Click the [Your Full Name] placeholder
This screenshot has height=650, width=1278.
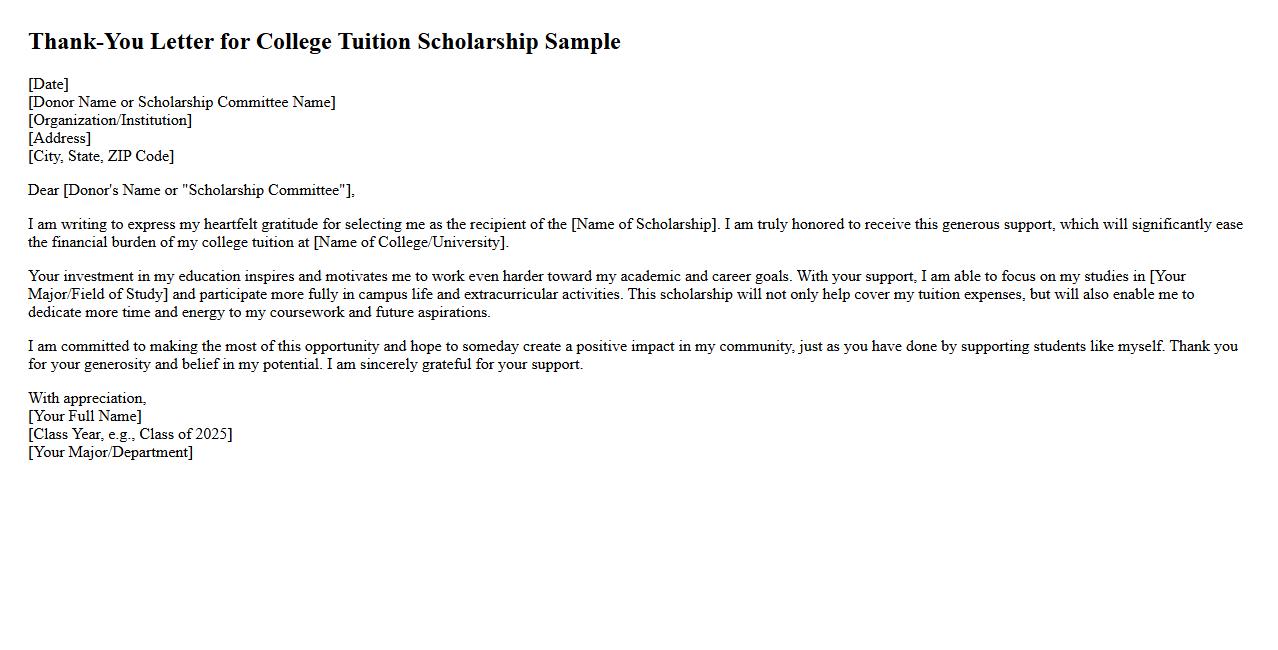[x=85, y=416]
